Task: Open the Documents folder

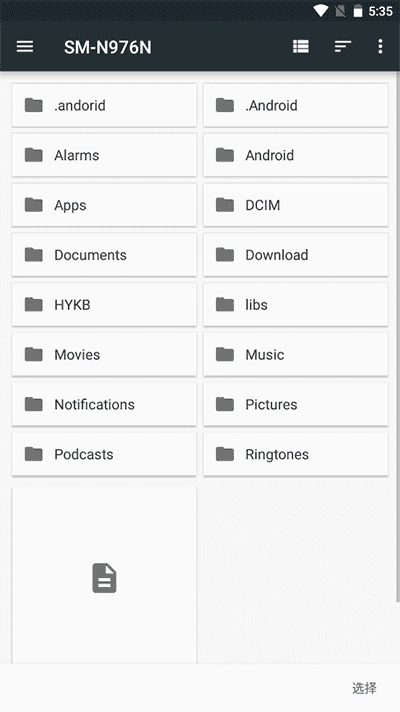Action: coord(104,255)
